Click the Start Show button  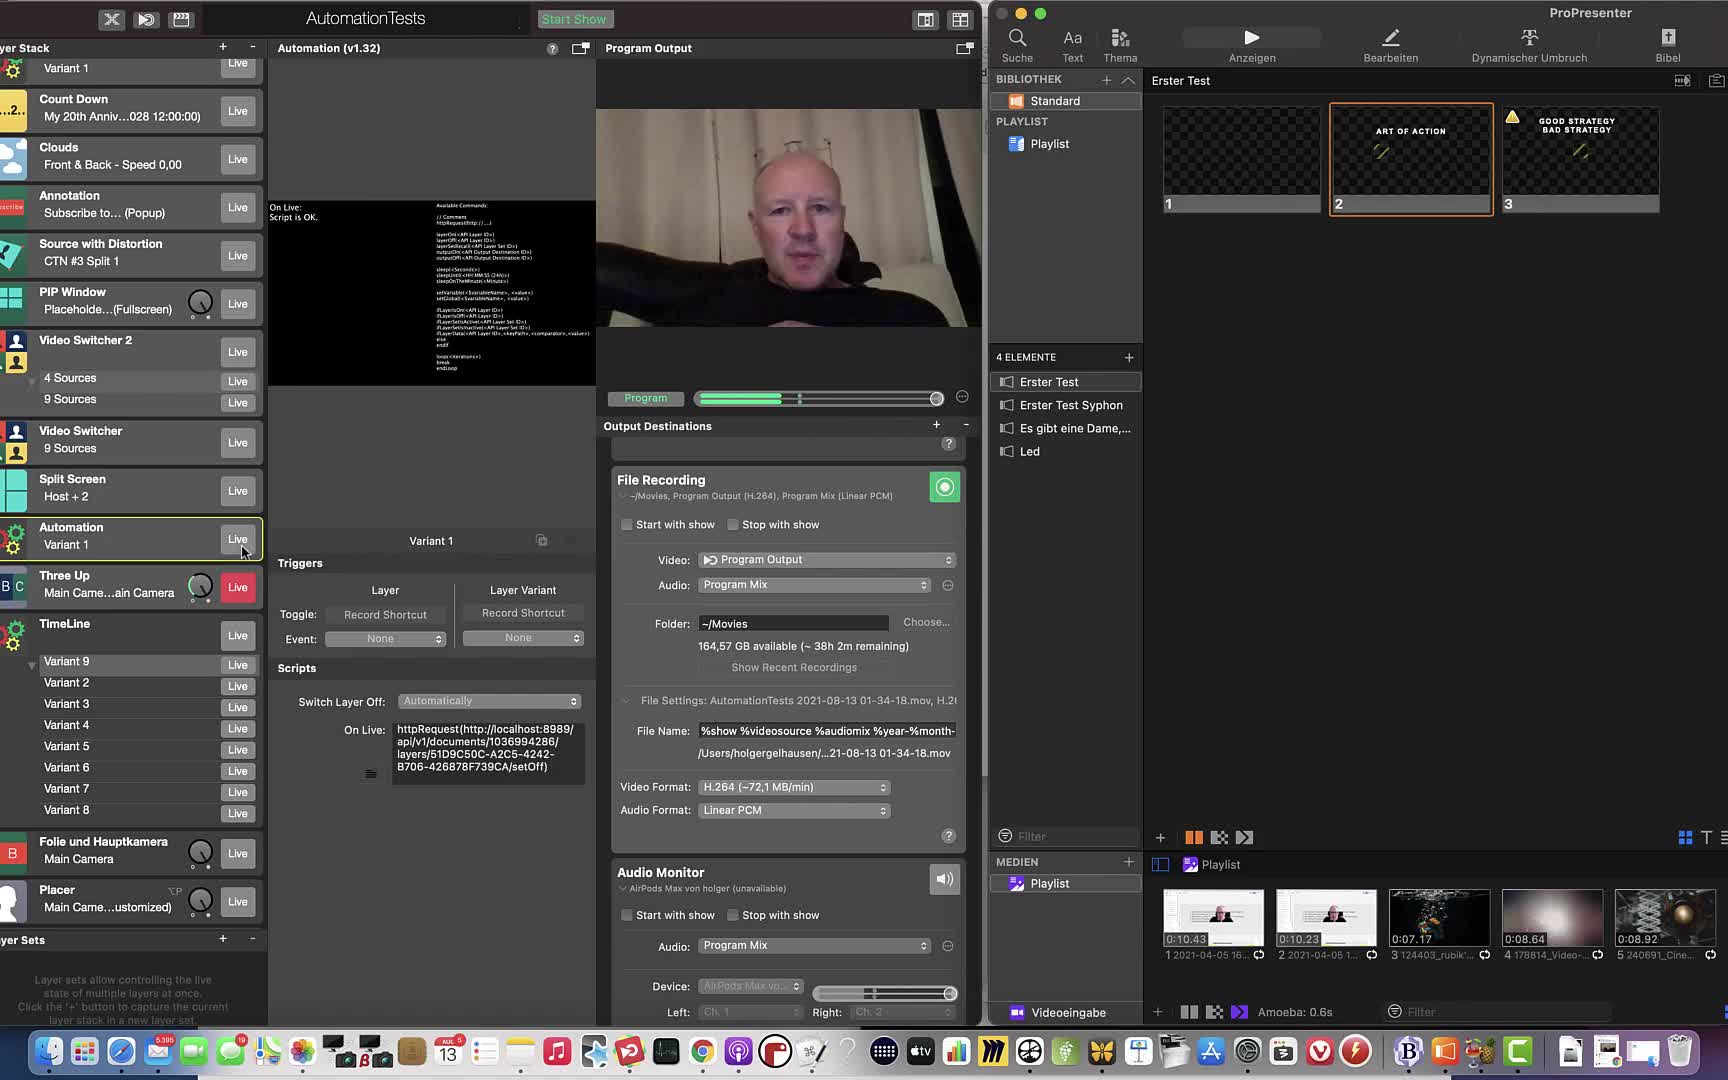574,19
